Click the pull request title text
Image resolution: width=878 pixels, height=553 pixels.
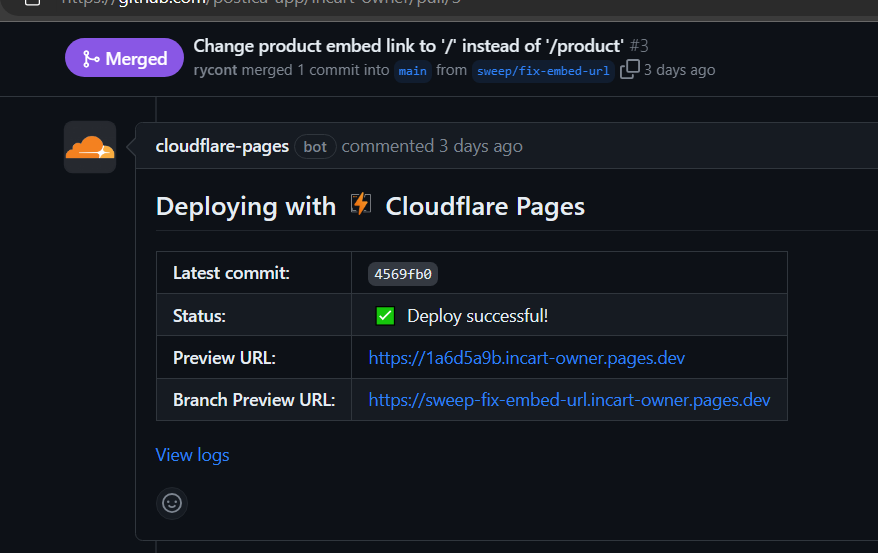click(x=408, y=46)
